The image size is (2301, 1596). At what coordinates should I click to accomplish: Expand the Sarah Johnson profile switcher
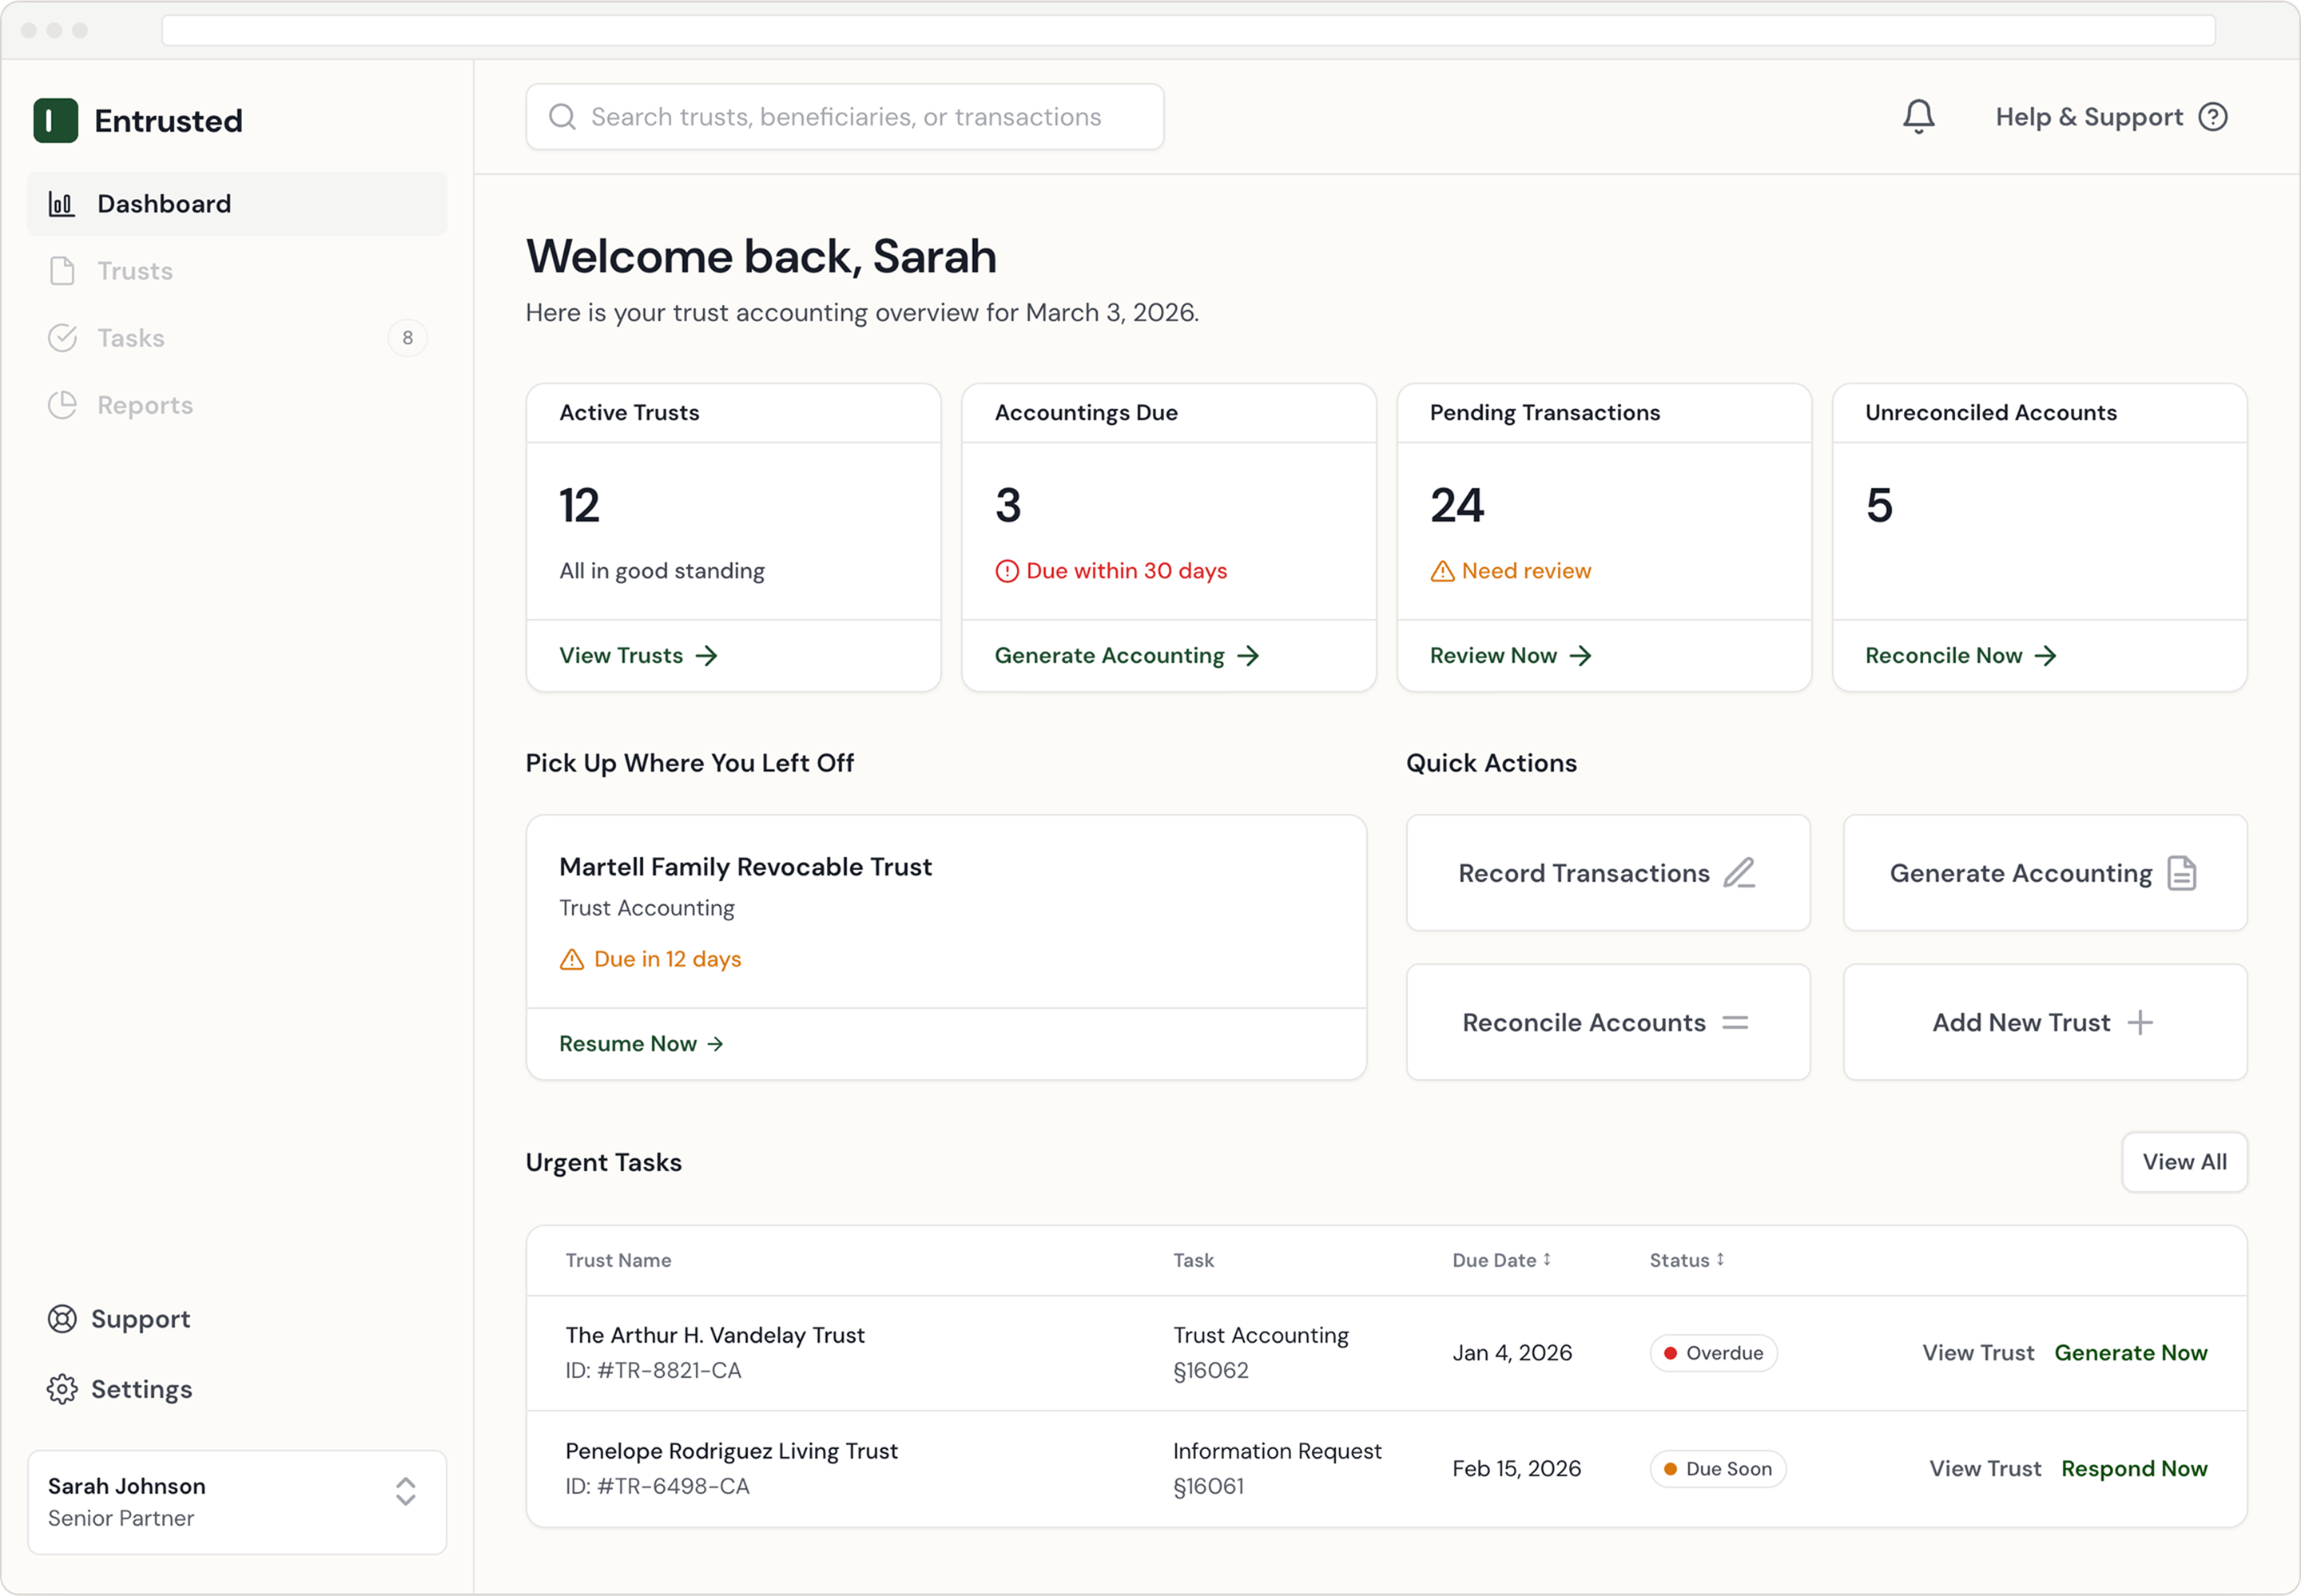pos(405,1494)
